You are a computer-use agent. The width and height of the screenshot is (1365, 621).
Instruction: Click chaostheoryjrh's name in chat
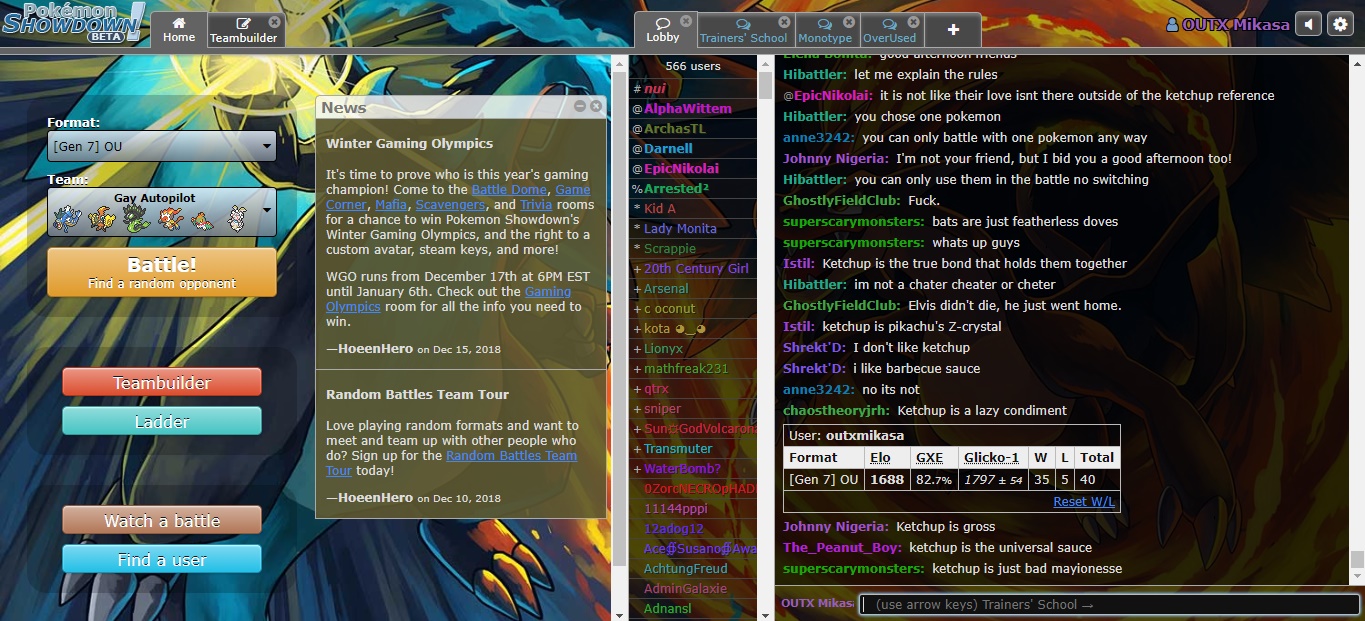pyautogui.click(x=837, y=410)
